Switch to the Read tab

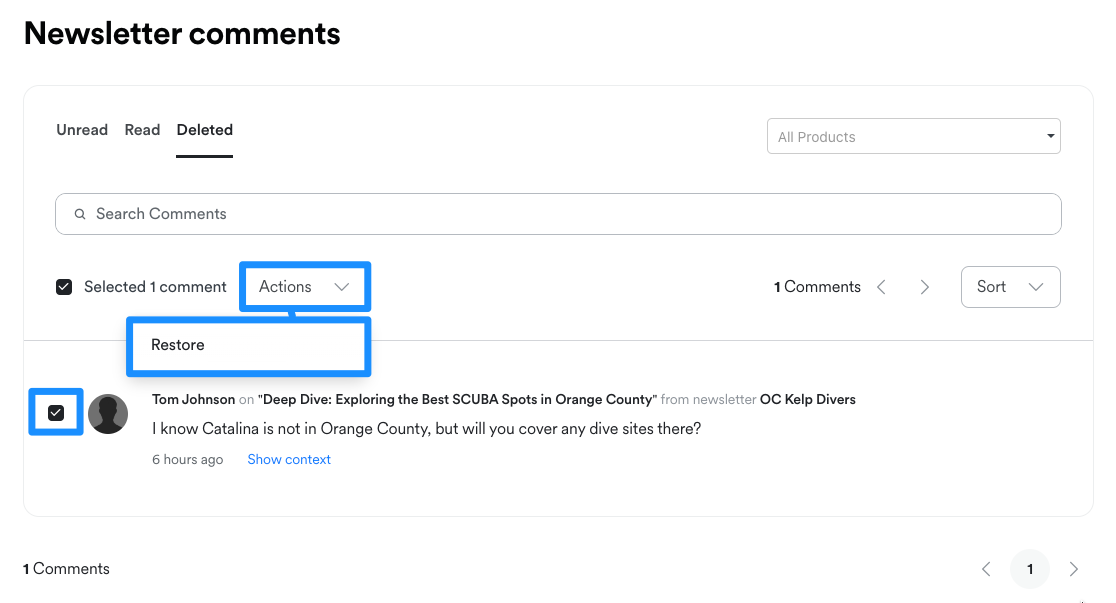tap(142, 130)
